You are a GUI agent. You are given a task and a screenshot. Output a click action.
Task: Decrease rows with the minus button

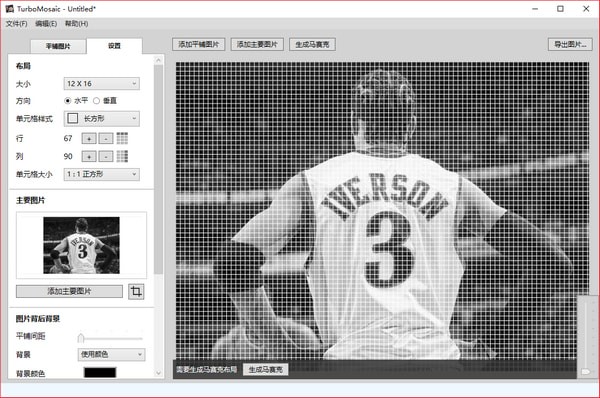pyautogui.click(x=106, y=139)
